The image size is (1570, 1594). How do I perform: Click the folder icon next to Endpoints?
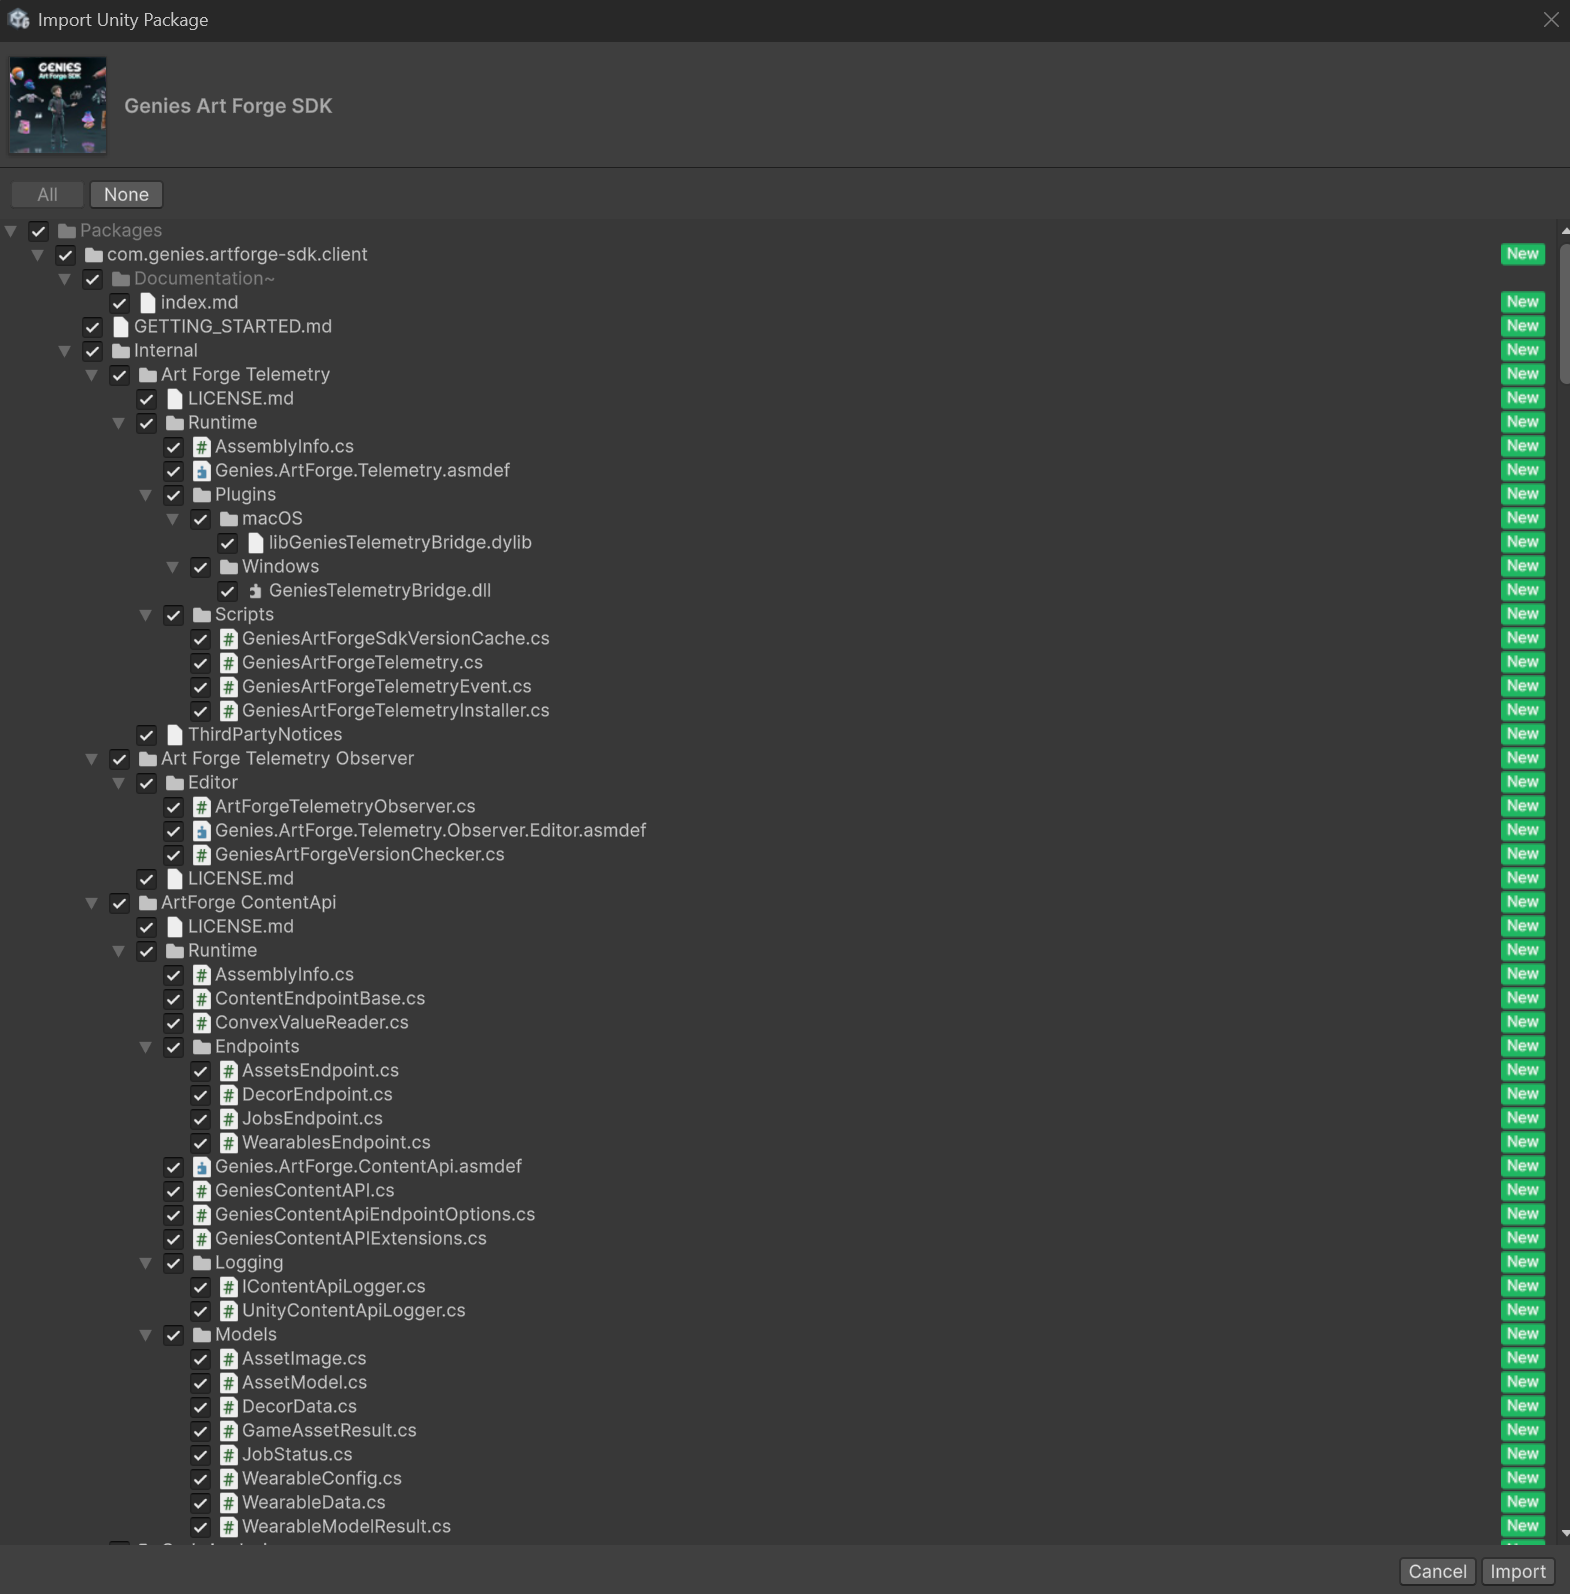click(202, 1047)
